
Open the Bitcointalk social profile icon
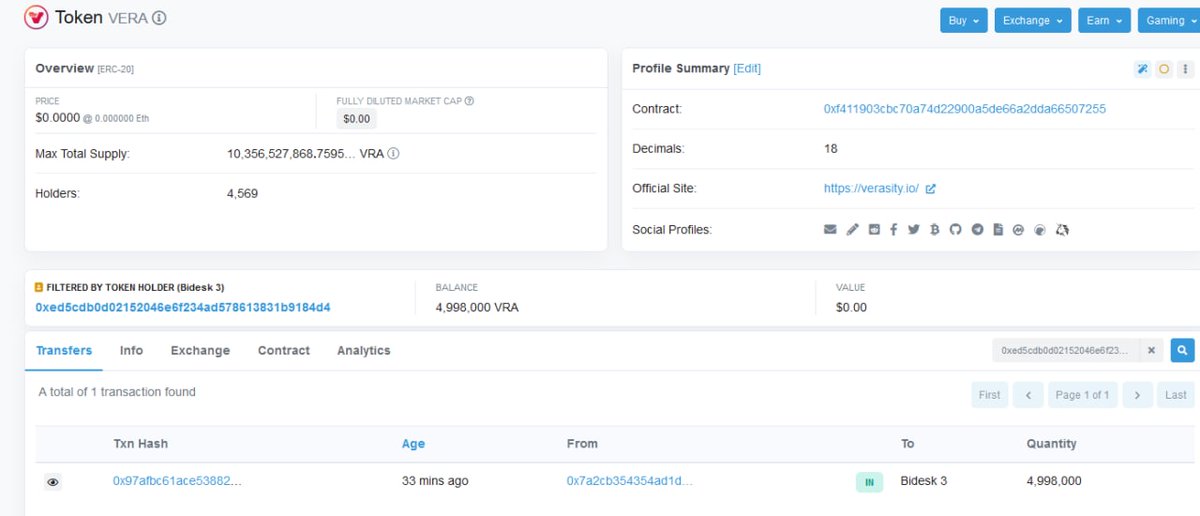(x=934, y=230)
